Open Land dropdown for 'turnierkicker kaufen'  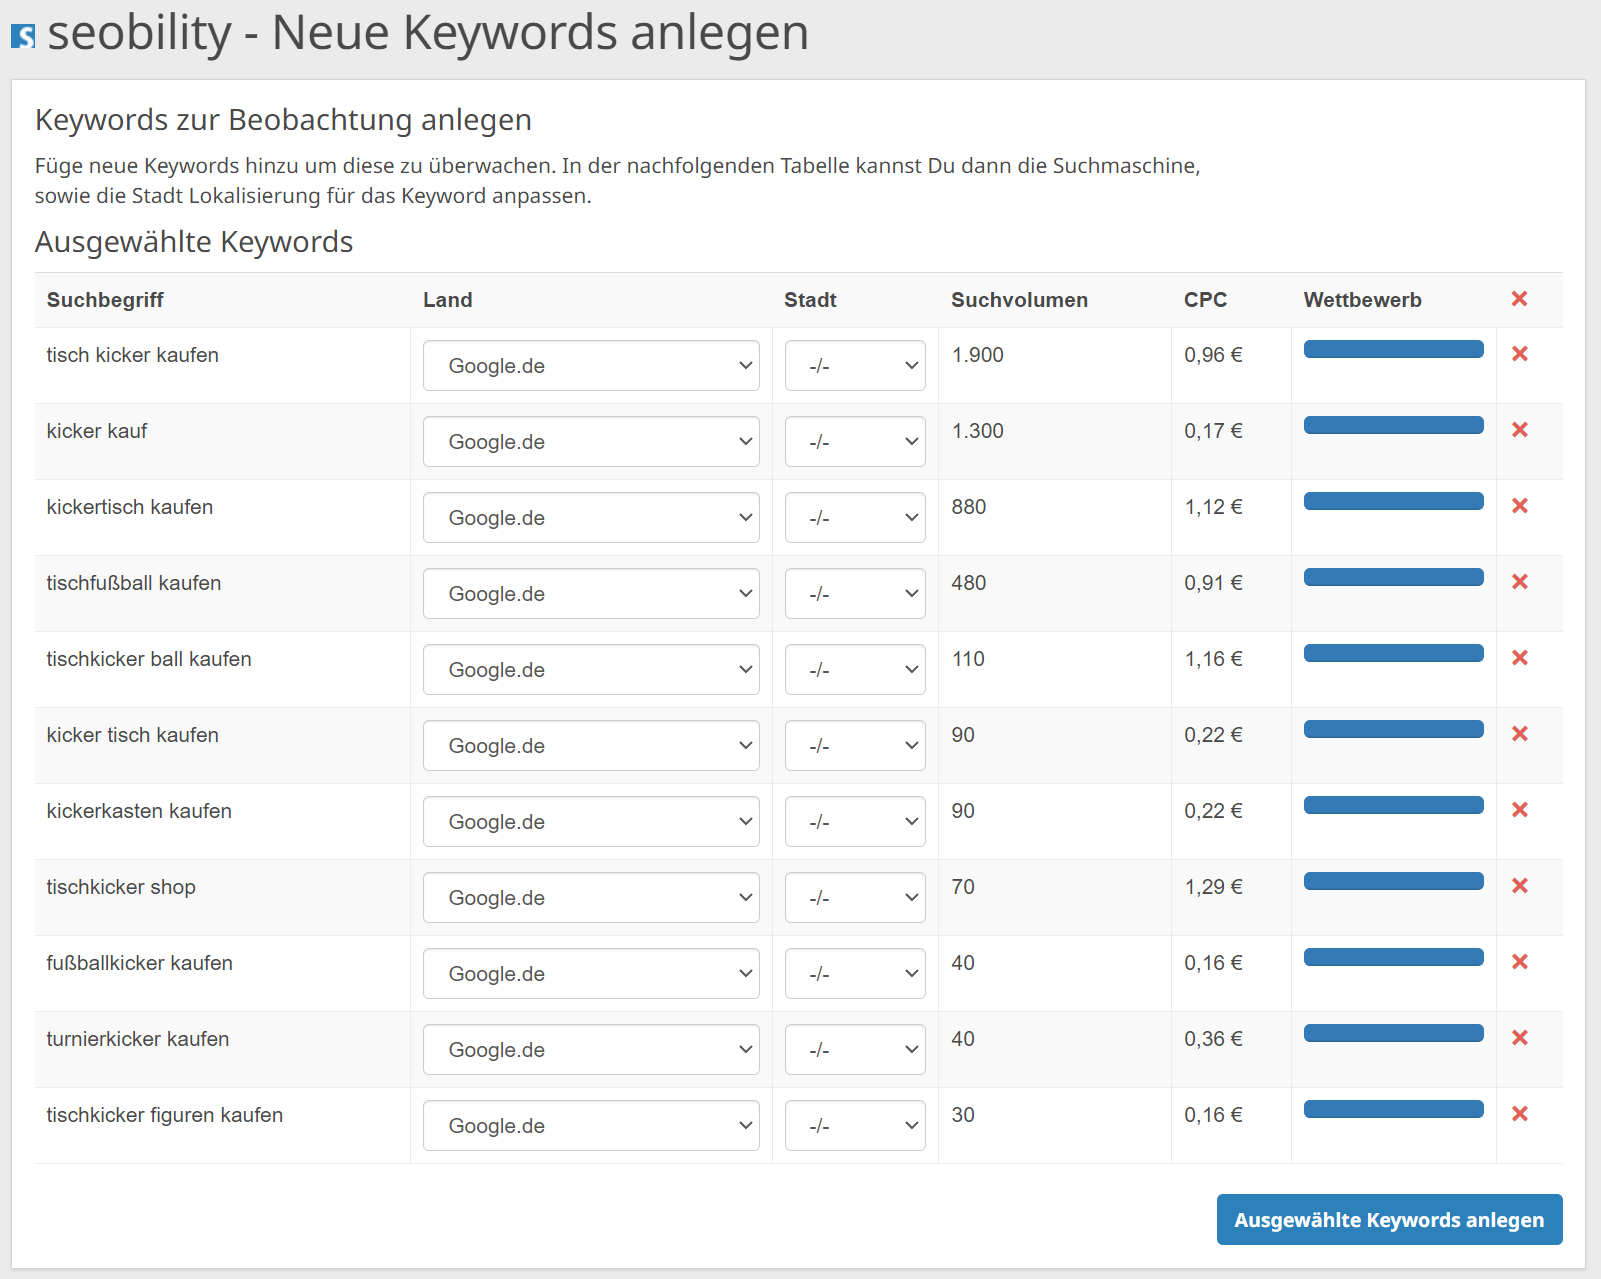tap(591, 1050)
